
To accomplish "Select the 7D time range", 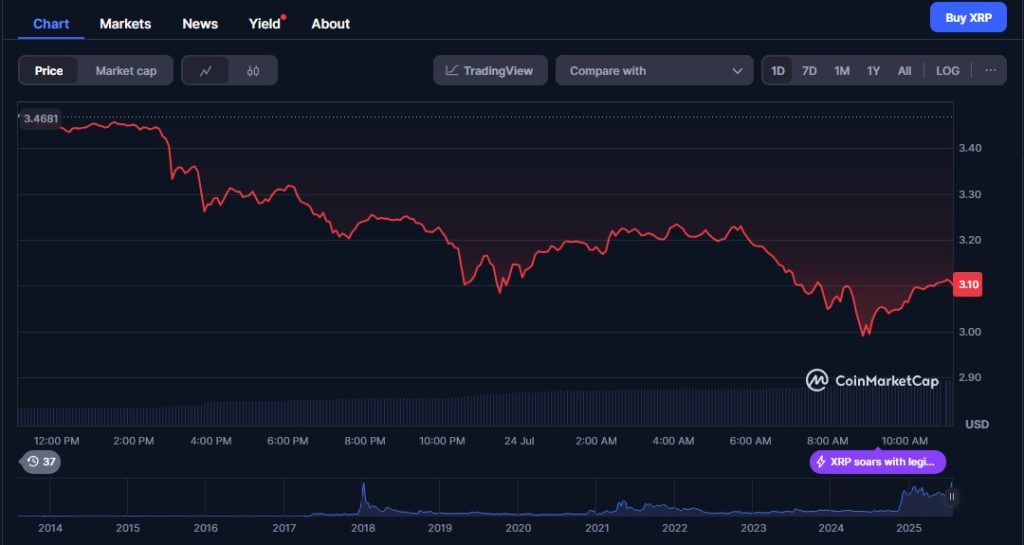I will tap(809, 70).
